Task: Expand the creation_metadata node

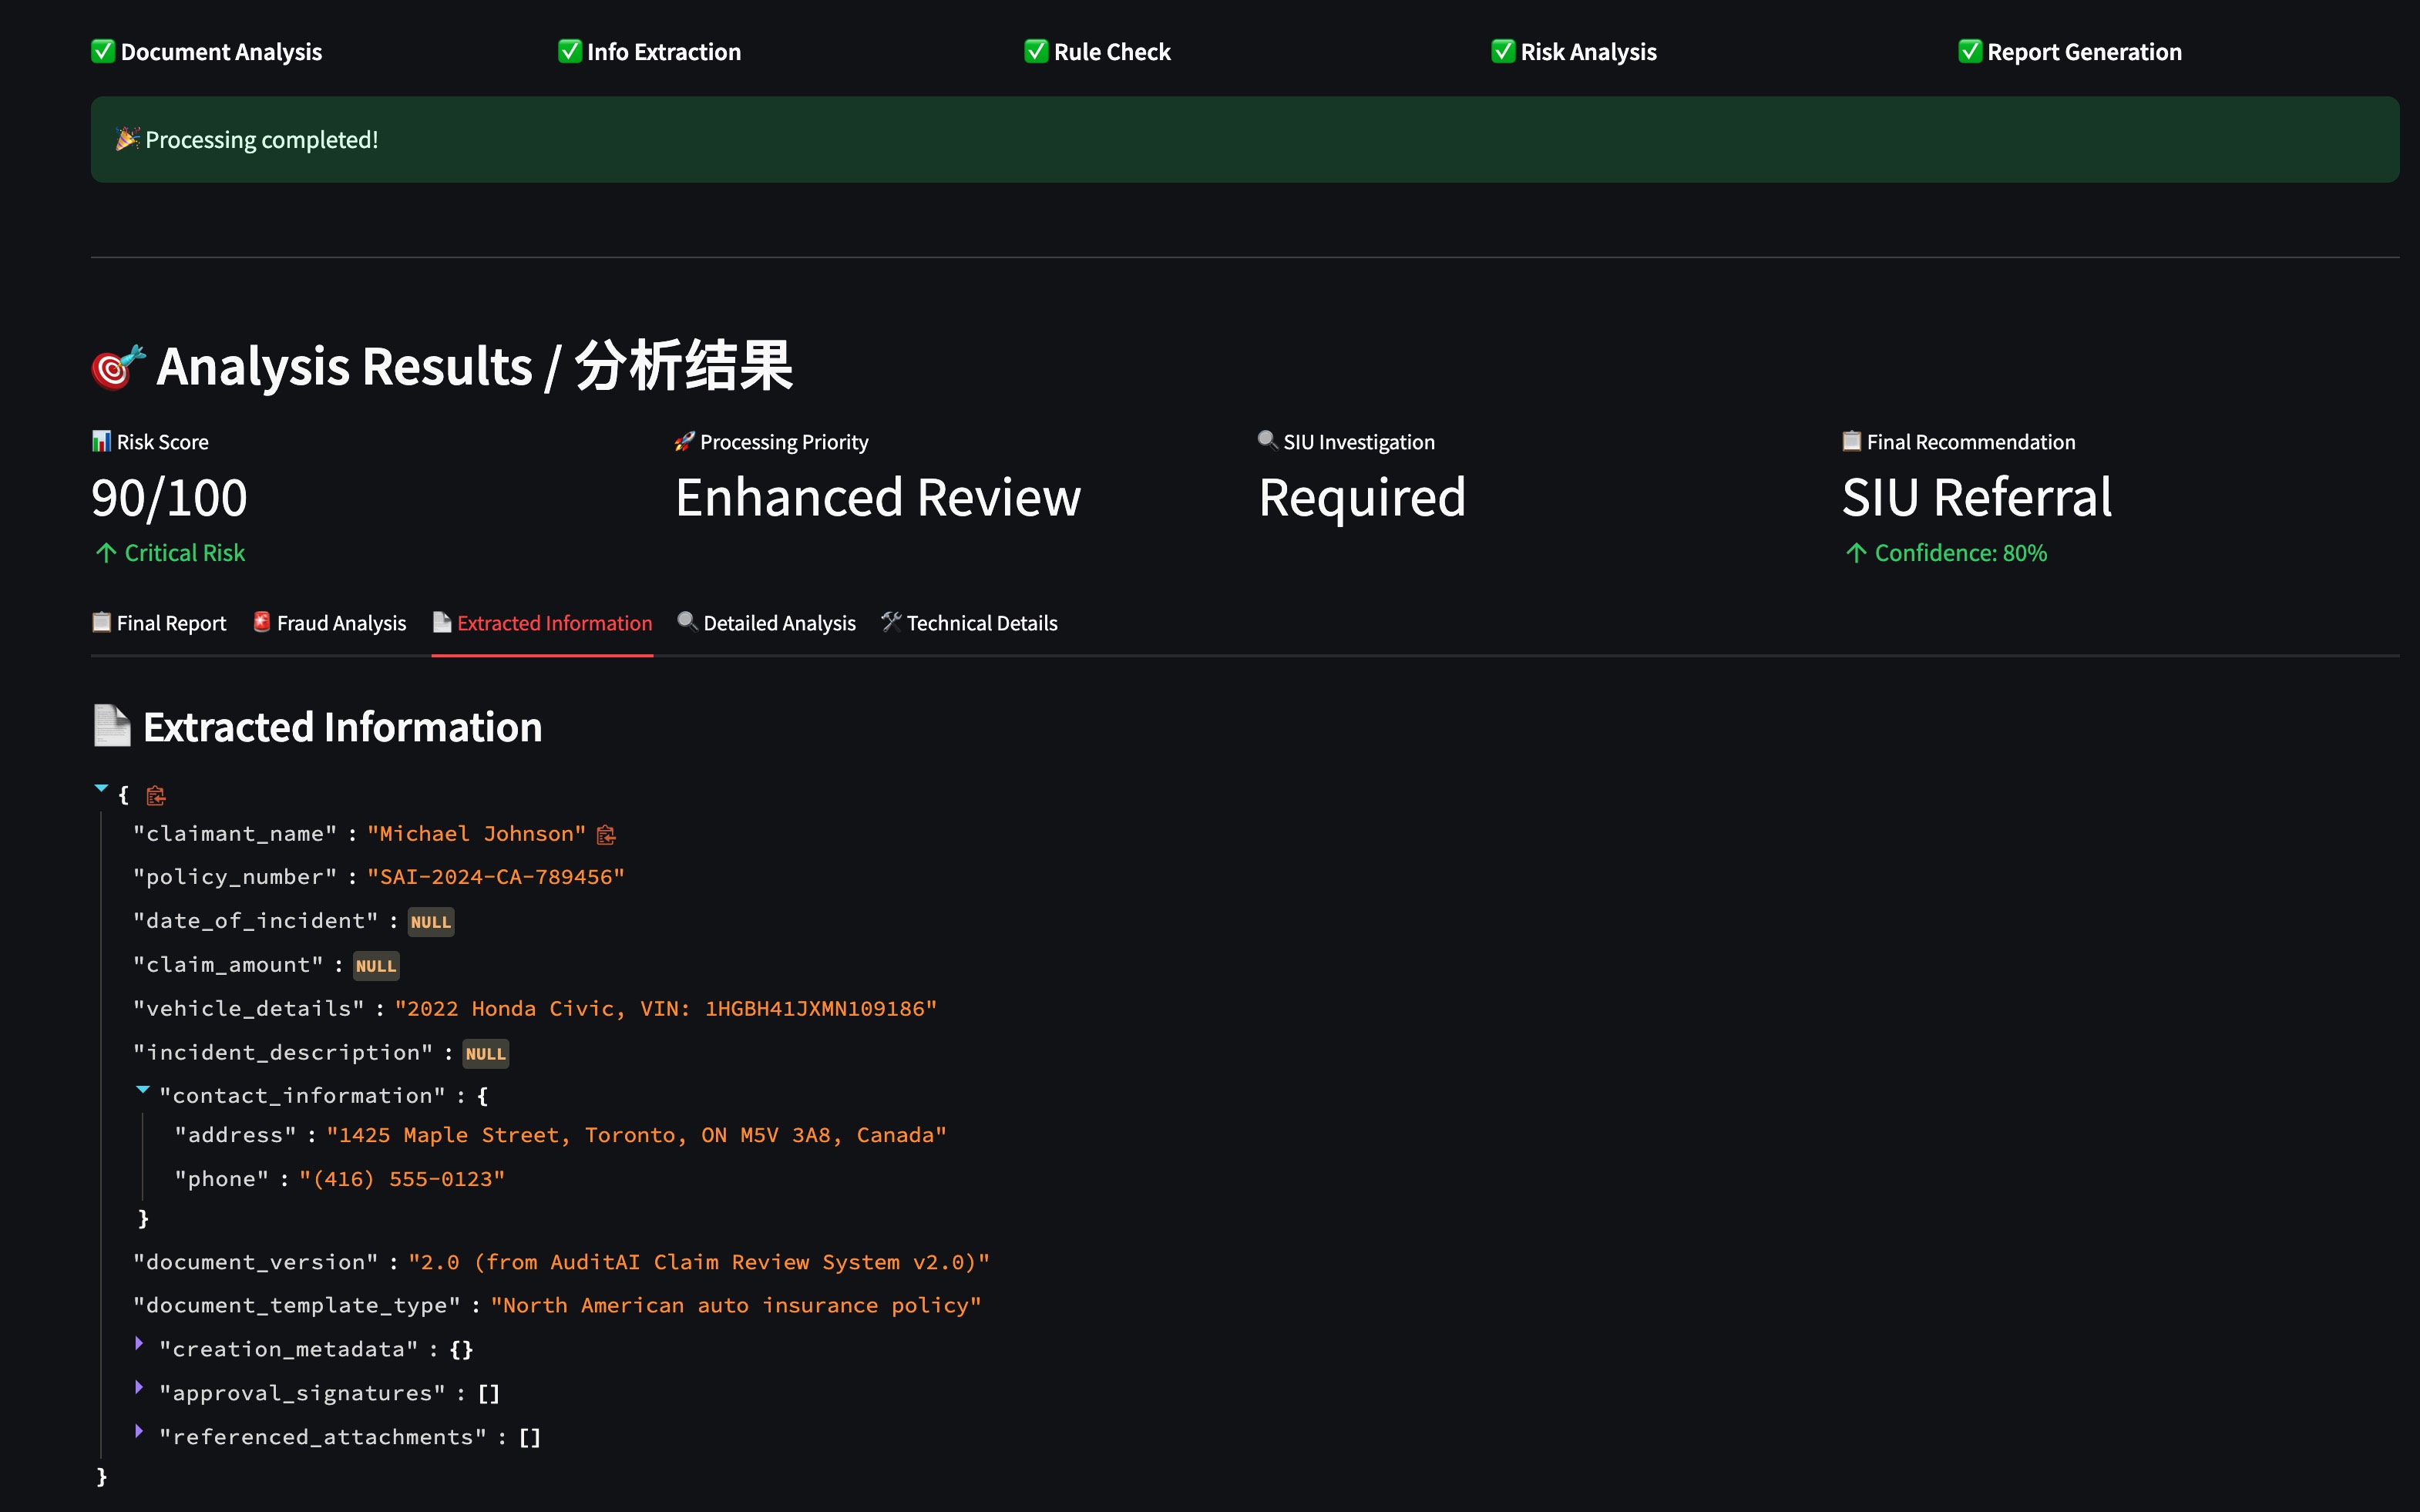Action: click(x=139, y=1343)
